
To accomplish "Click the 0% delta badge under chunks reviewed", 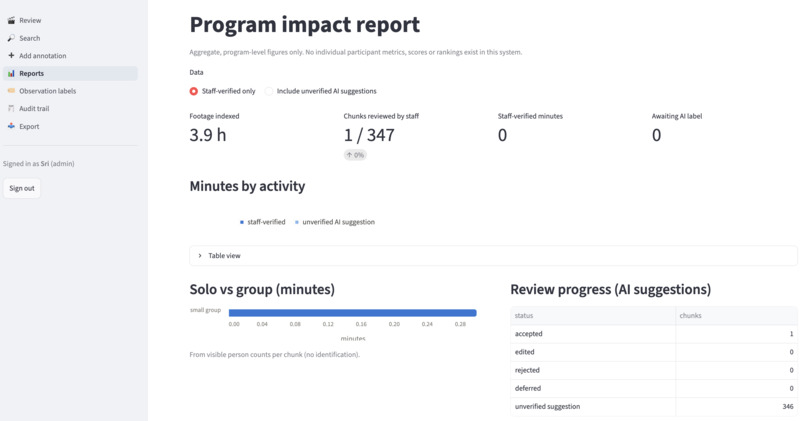I will click(355, 155).
